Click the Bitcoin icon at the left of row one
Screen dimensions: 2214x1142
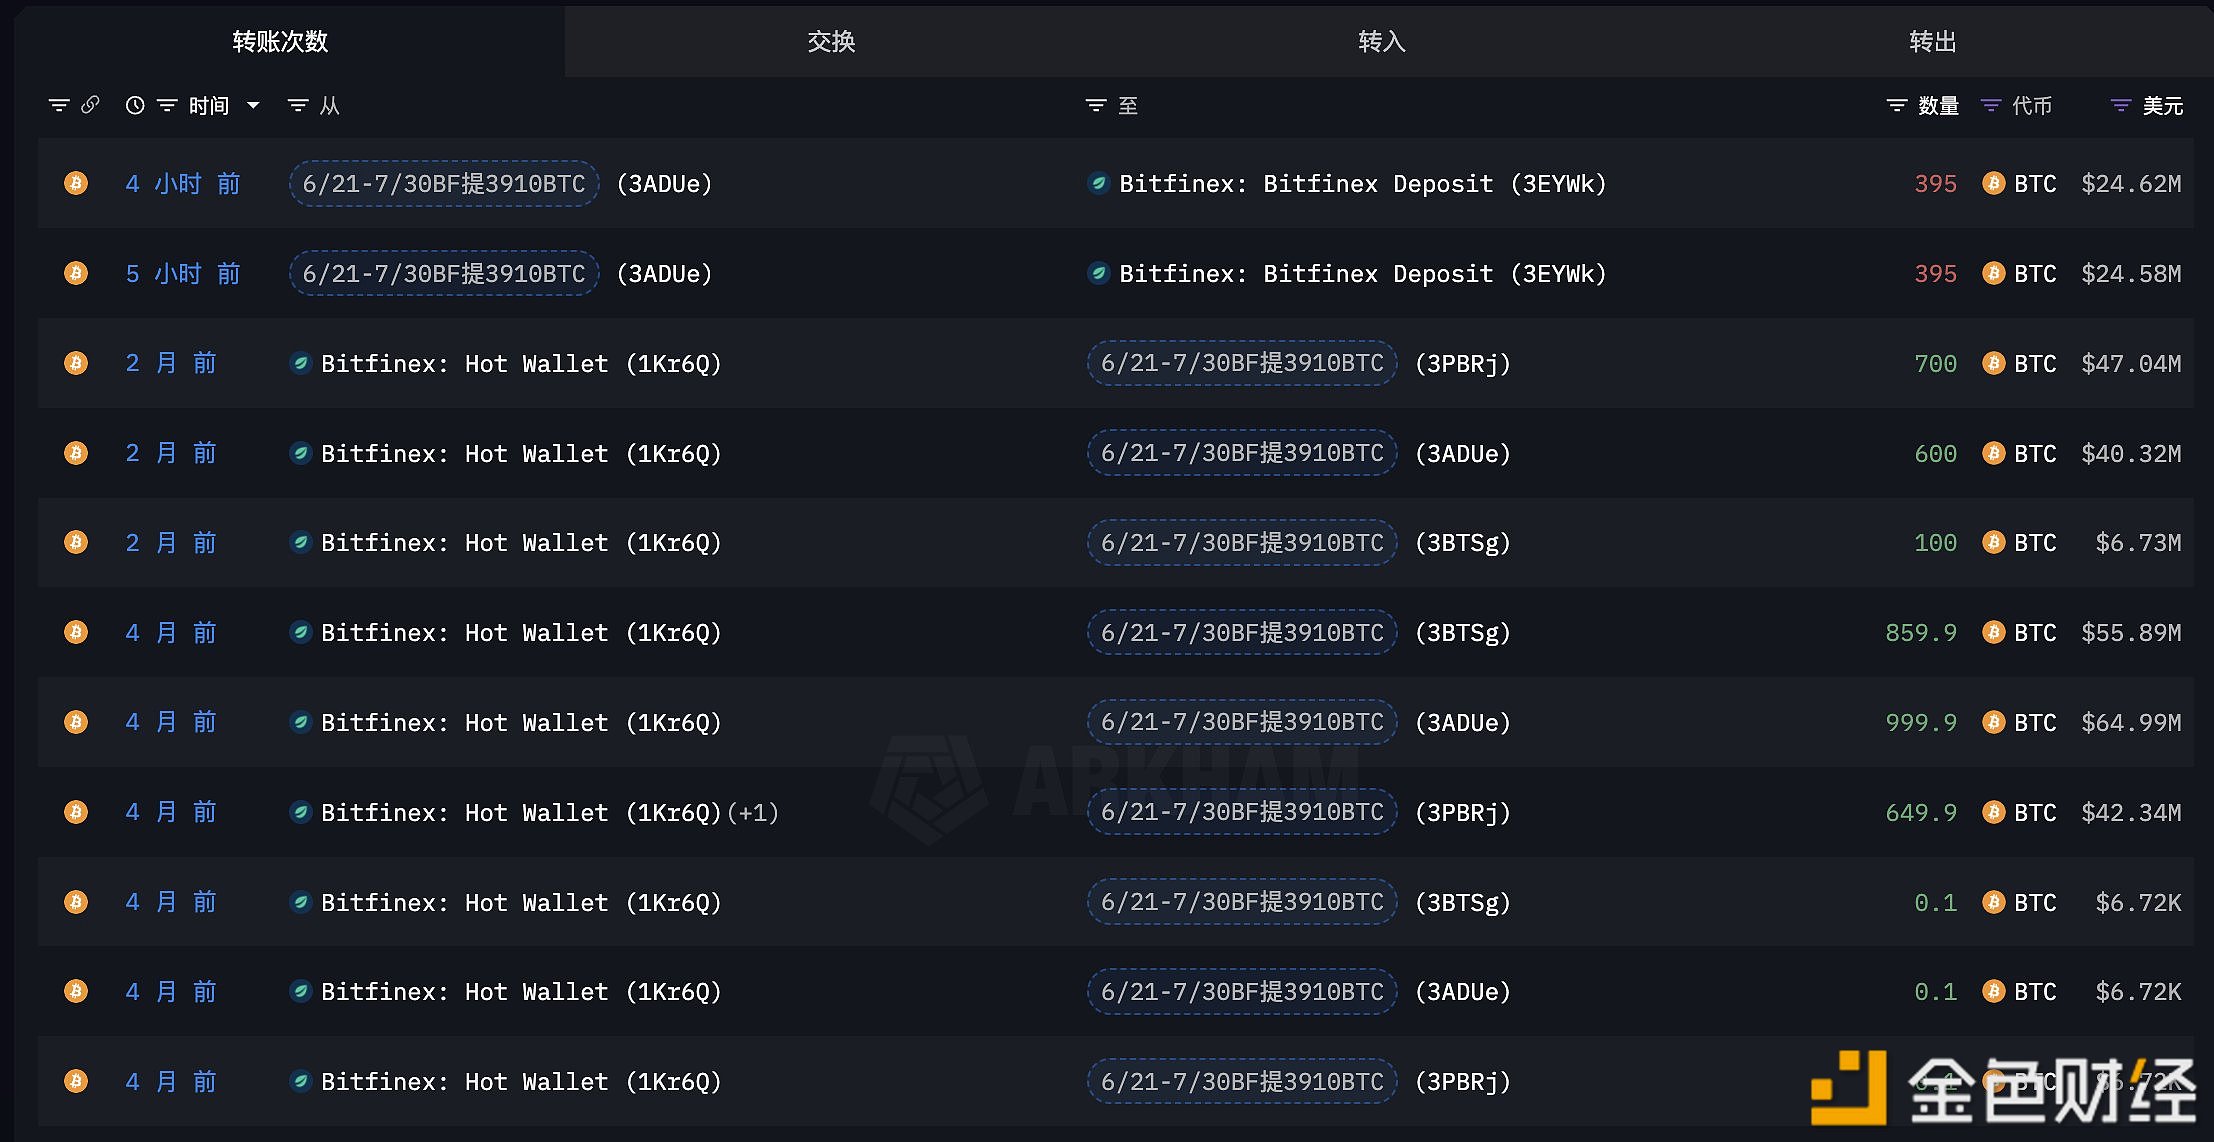pos(75,183)
